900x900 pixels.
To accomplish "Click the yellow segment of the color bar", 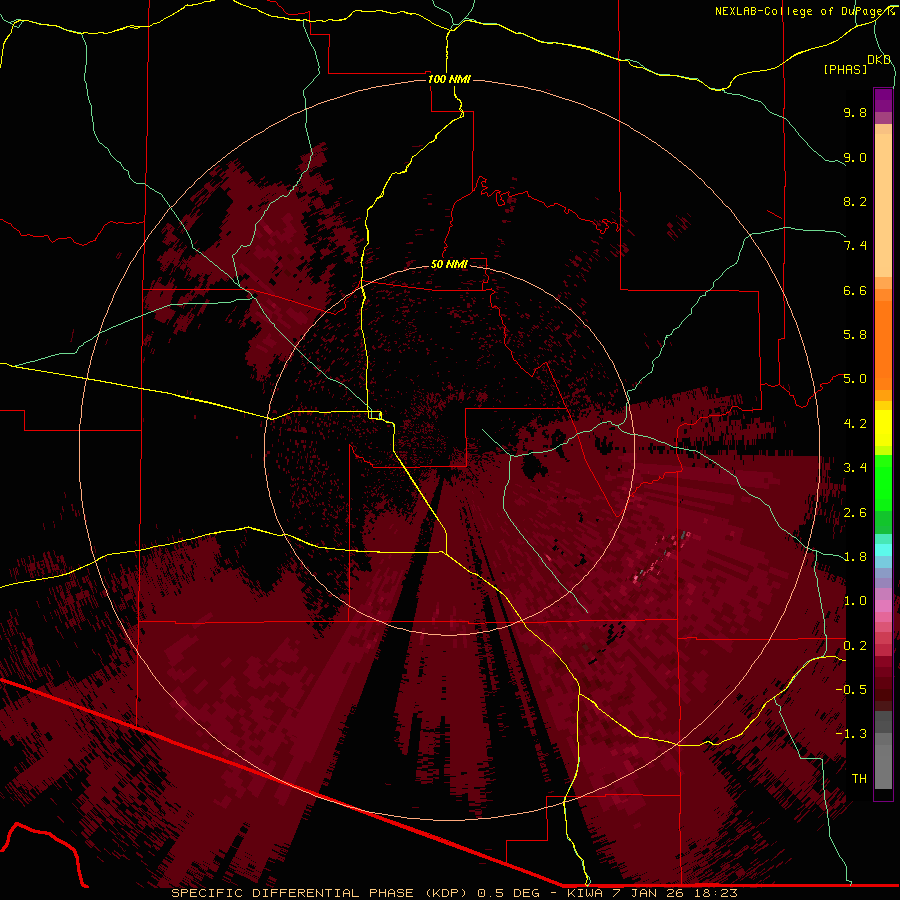I will coord(883,428).
